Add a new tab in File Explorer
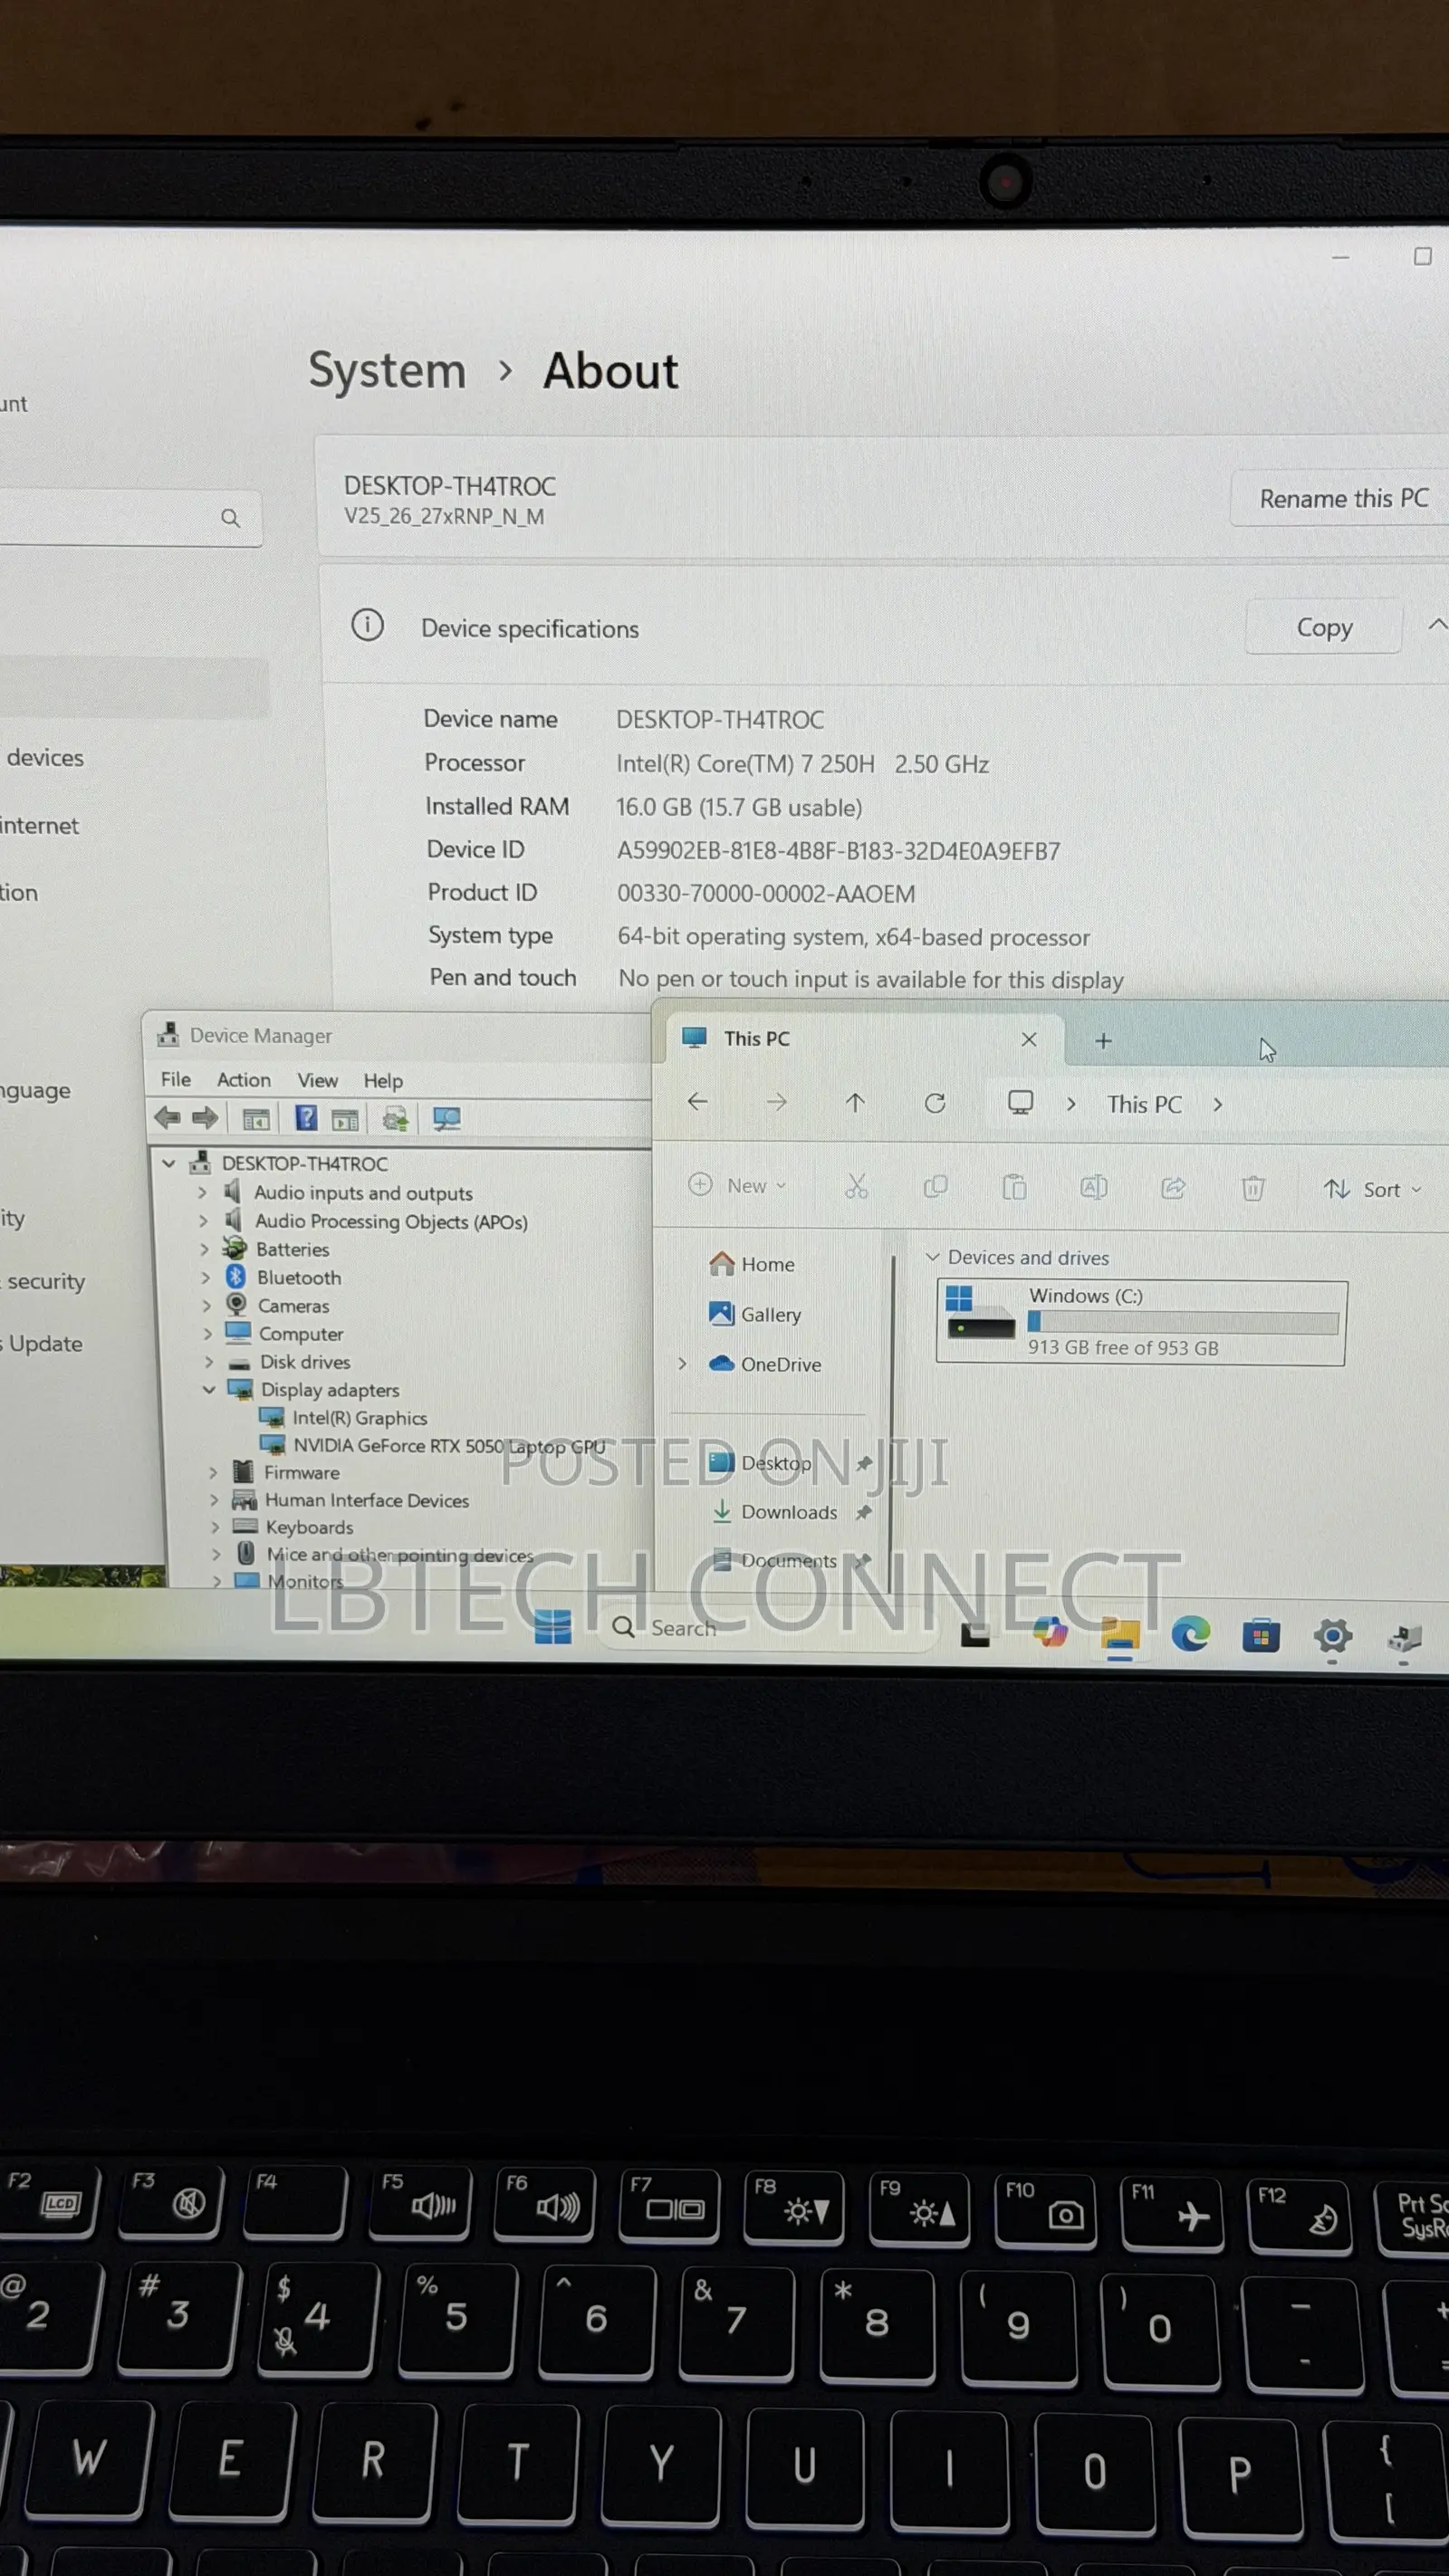 1103,1041
